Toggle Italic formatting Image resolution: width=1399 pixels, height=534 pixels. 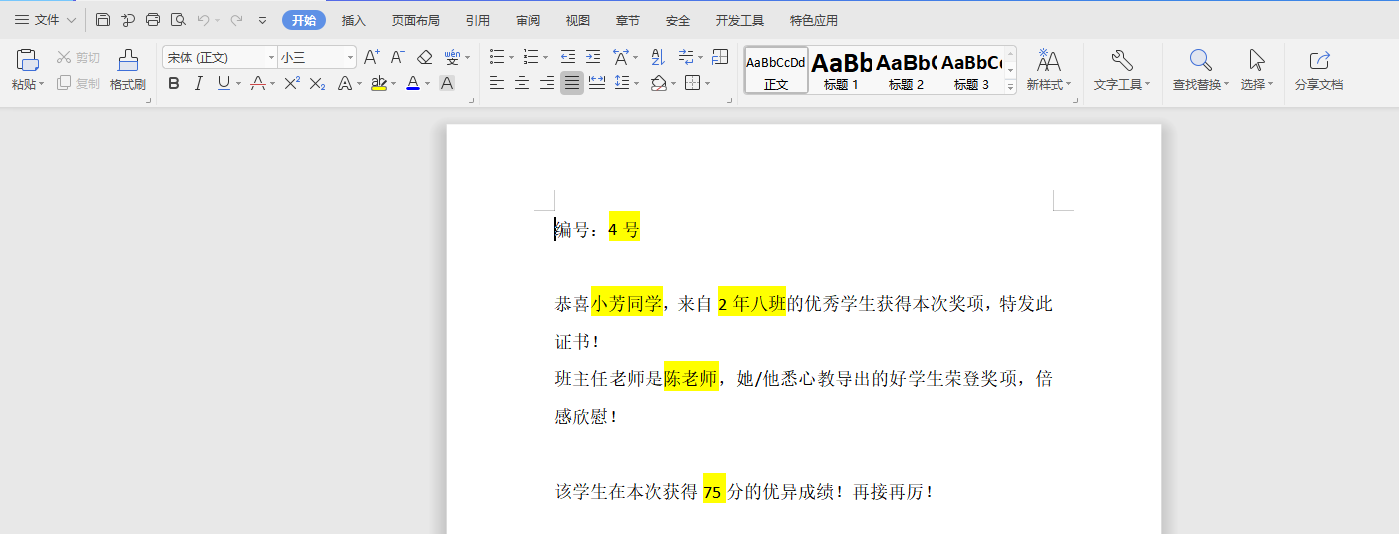[x=198, y=84]
